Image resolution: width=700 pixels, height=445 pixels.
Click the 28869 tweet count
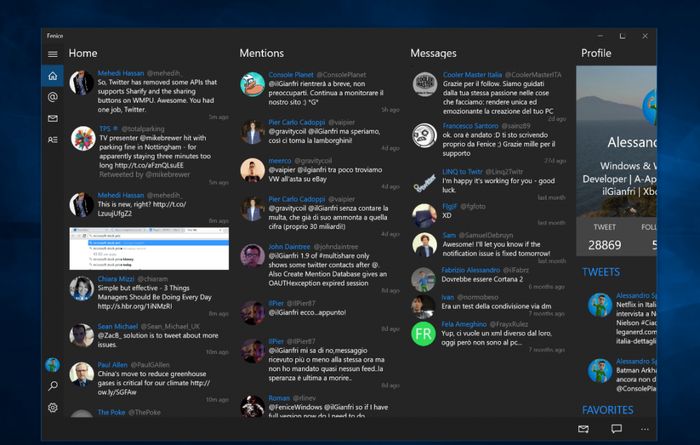[605, 245]
